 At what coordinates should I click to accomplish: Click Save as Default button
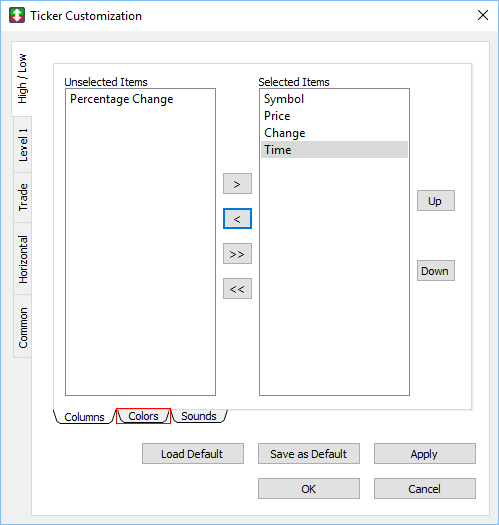309,454
